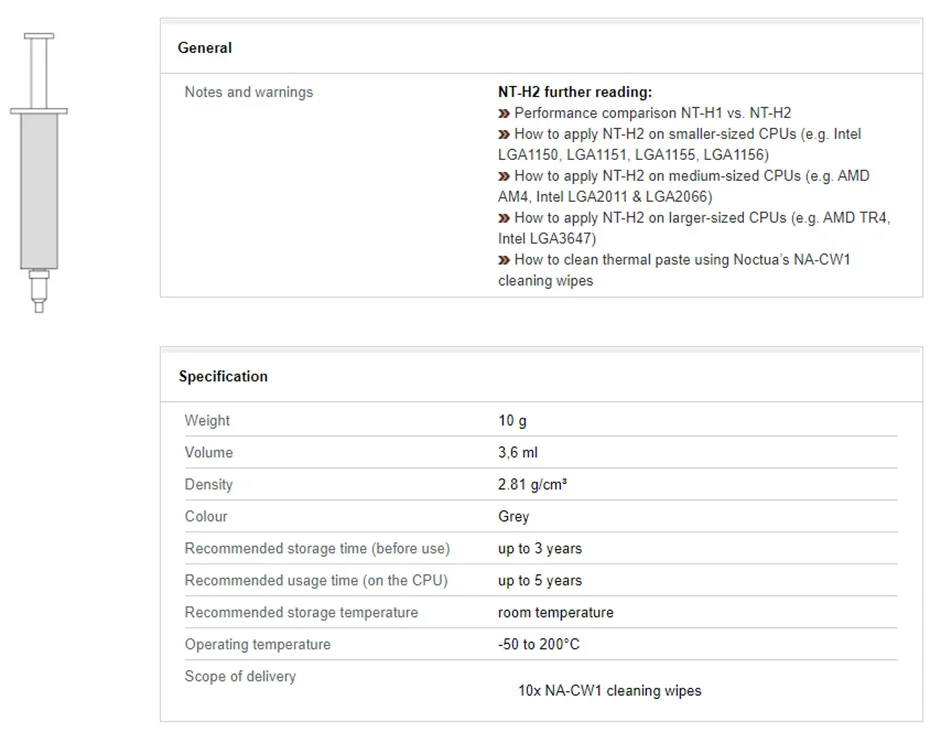The height and width of the screenshot is (732, 930).
Task: Click the Operating temperature label
Action: 257,645
